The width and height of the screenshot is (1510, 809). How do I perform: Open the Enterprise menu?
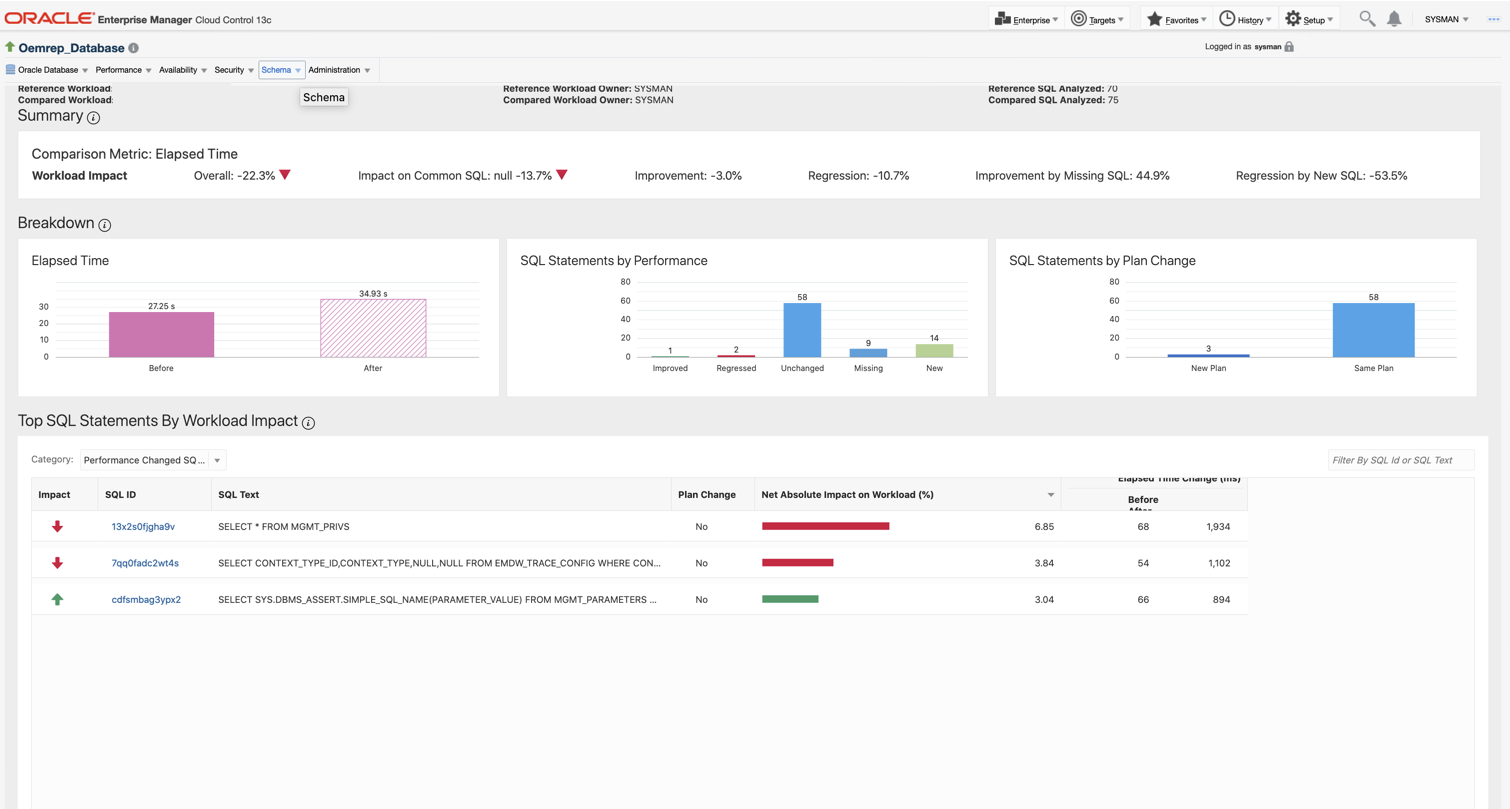click(1026, 19)
